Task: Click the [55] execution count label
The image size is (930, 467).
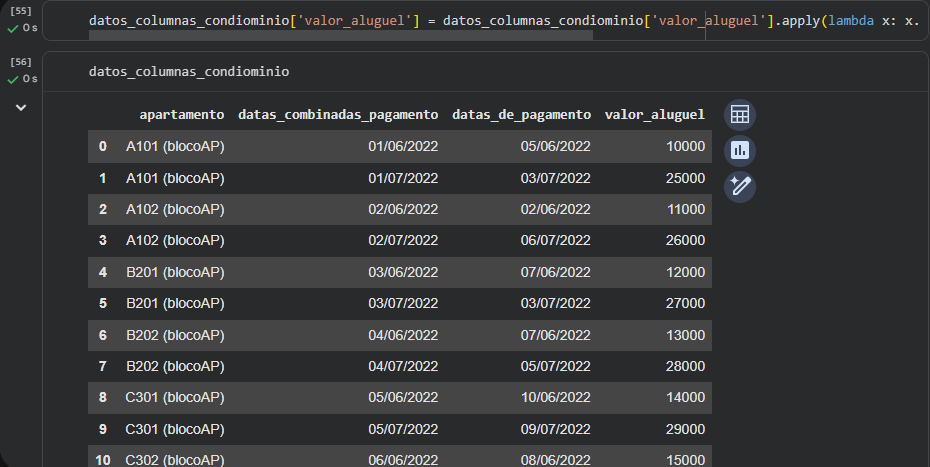Action: (x=20, y=11)
